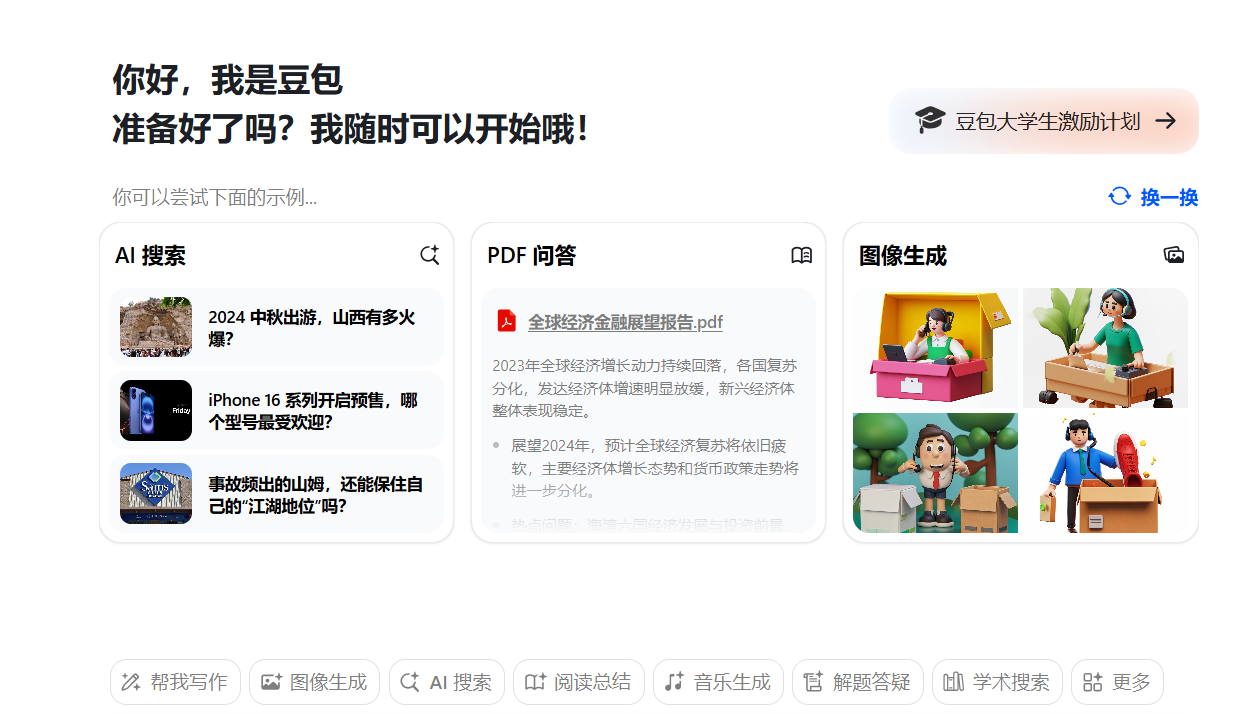Screen dimensions: 1257x714
Task: Click the Buddha statue thumbnail
Action: point(156,327)
